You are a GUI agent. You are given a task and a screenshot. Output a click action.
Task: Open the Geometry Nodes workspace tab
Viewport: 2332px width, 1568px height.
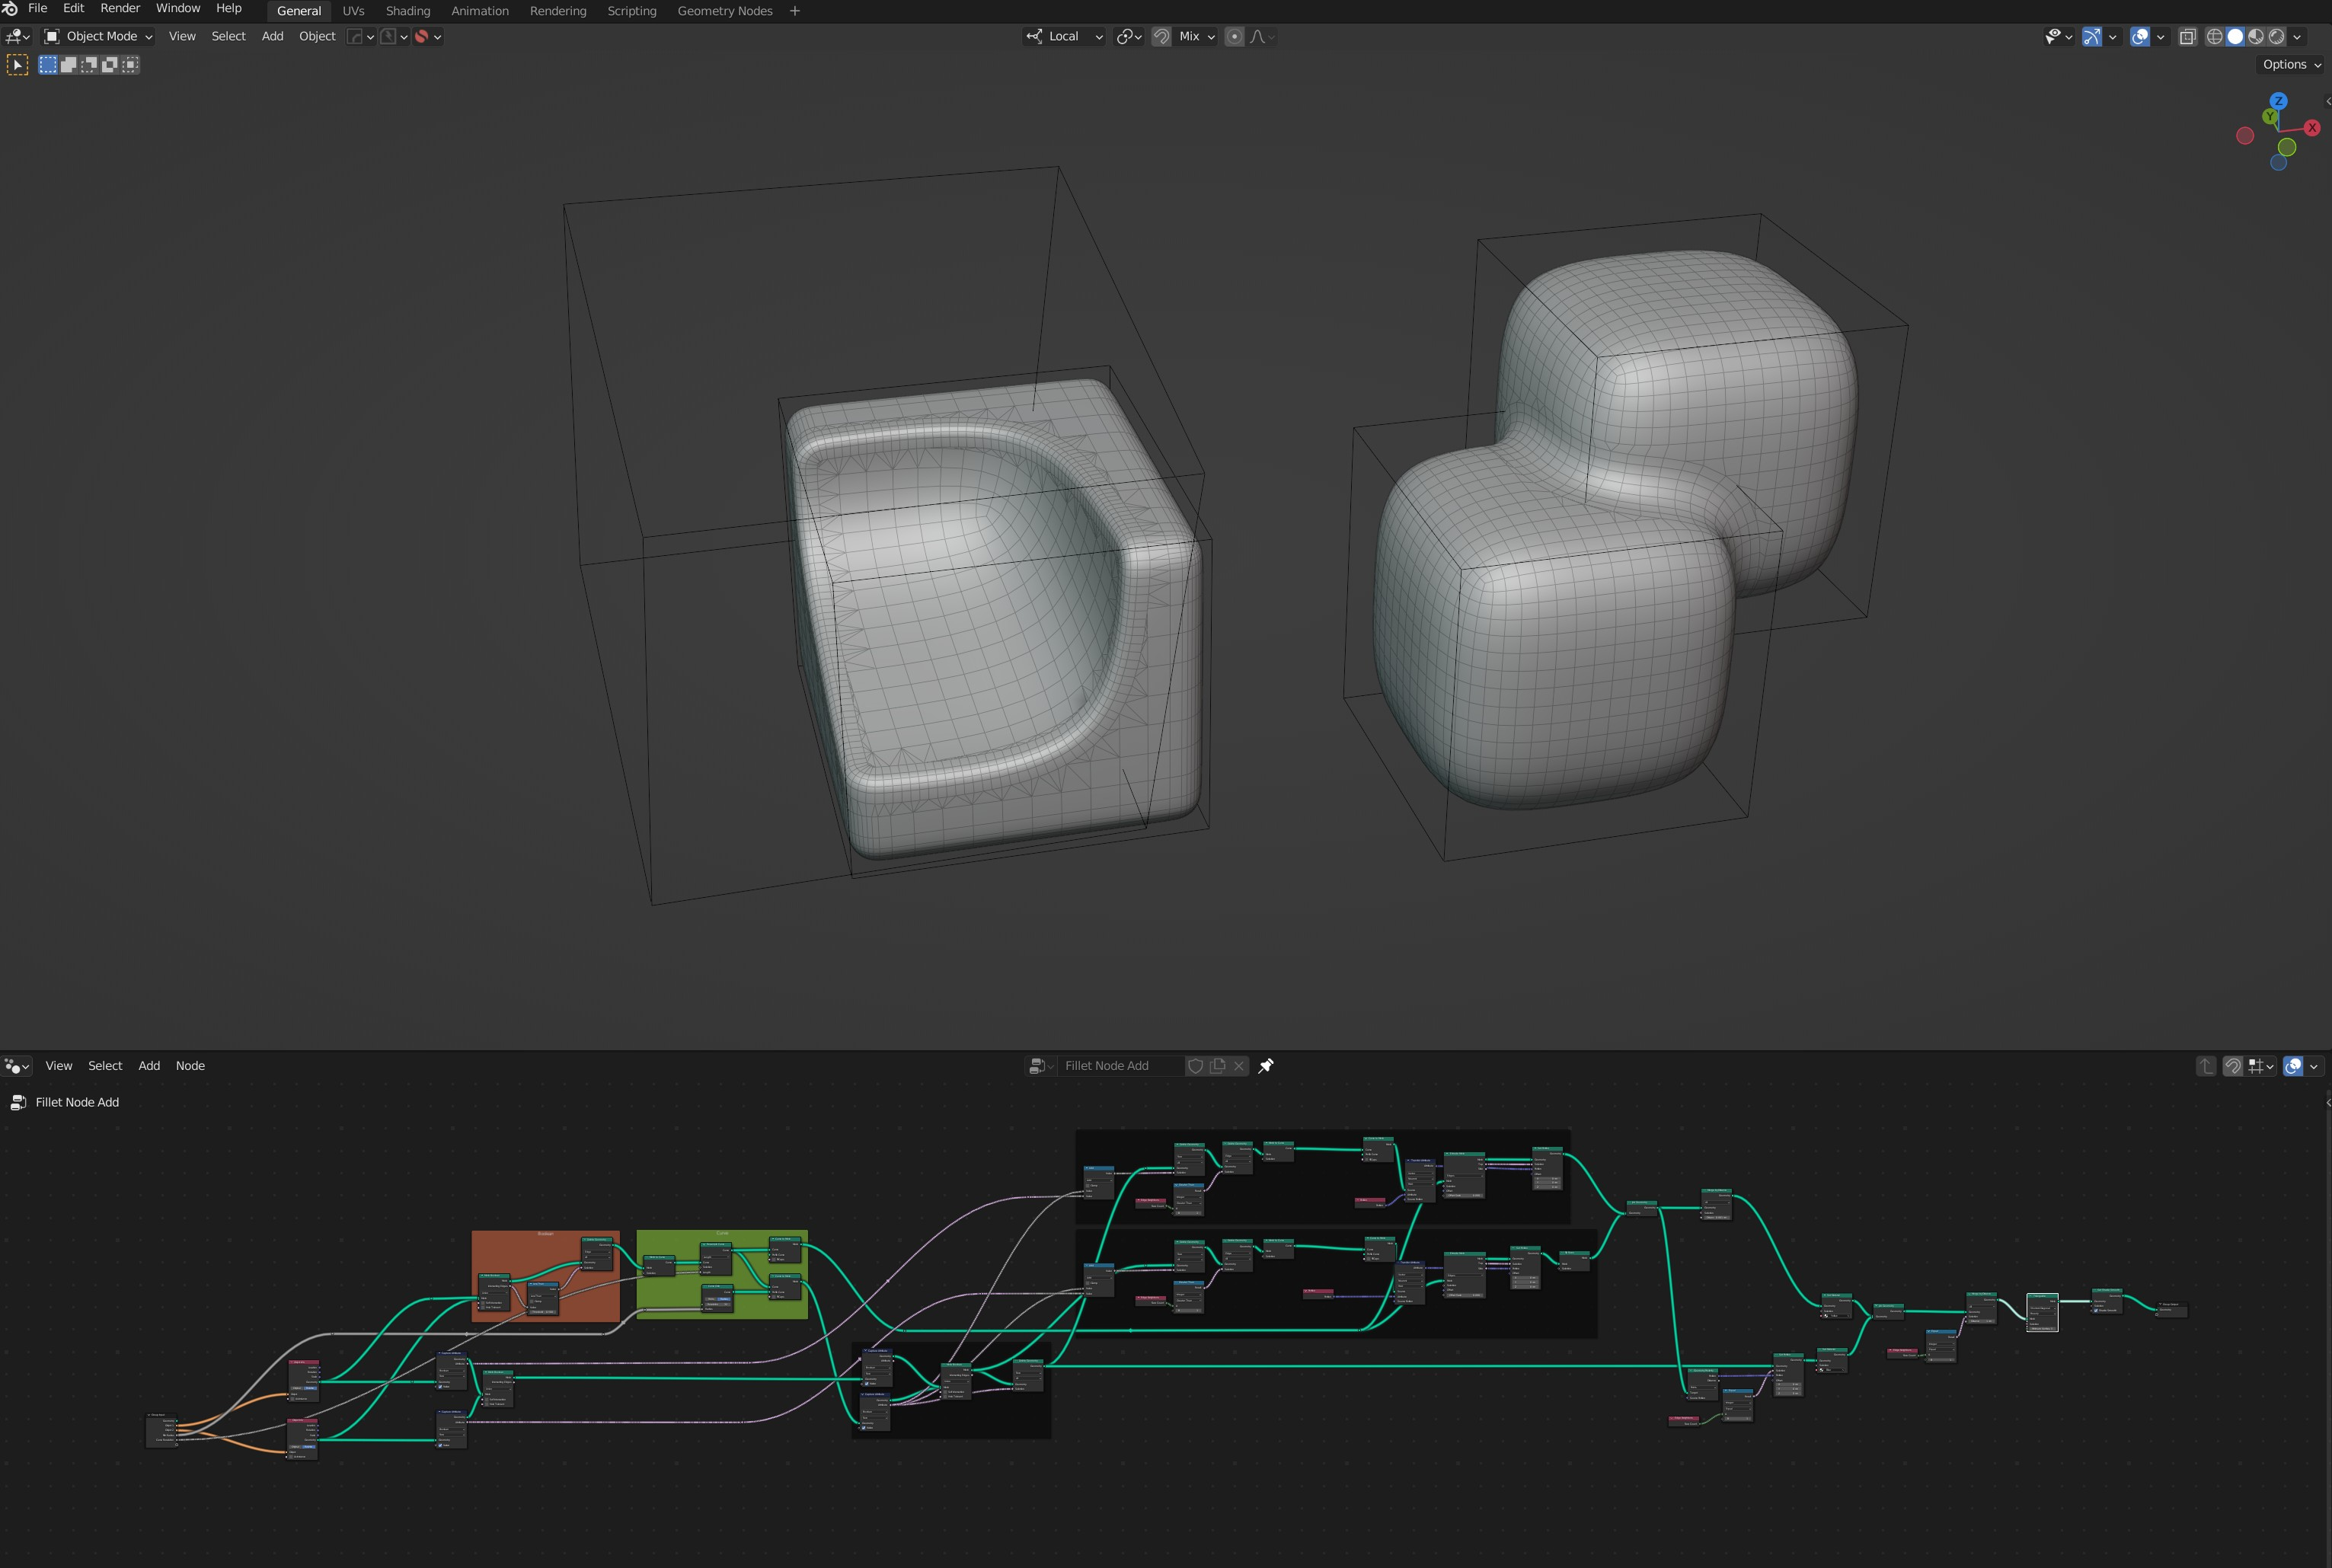click(724, 11)
